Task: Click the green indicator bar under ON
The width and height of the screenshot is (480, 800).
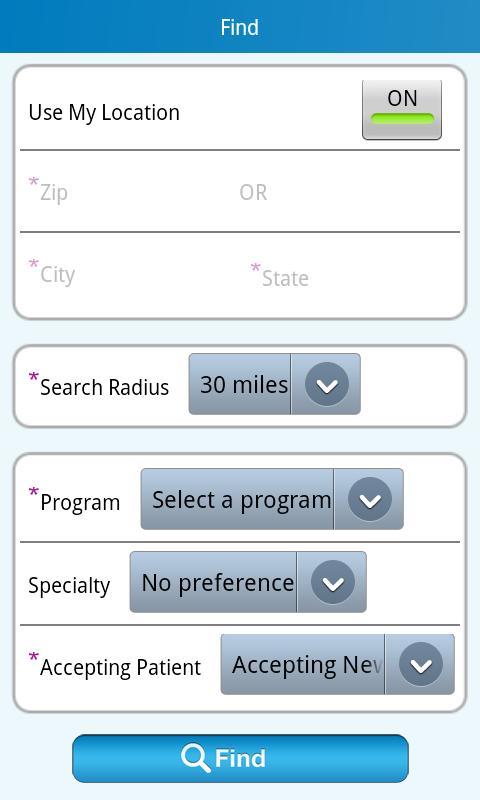Action: 402,119
